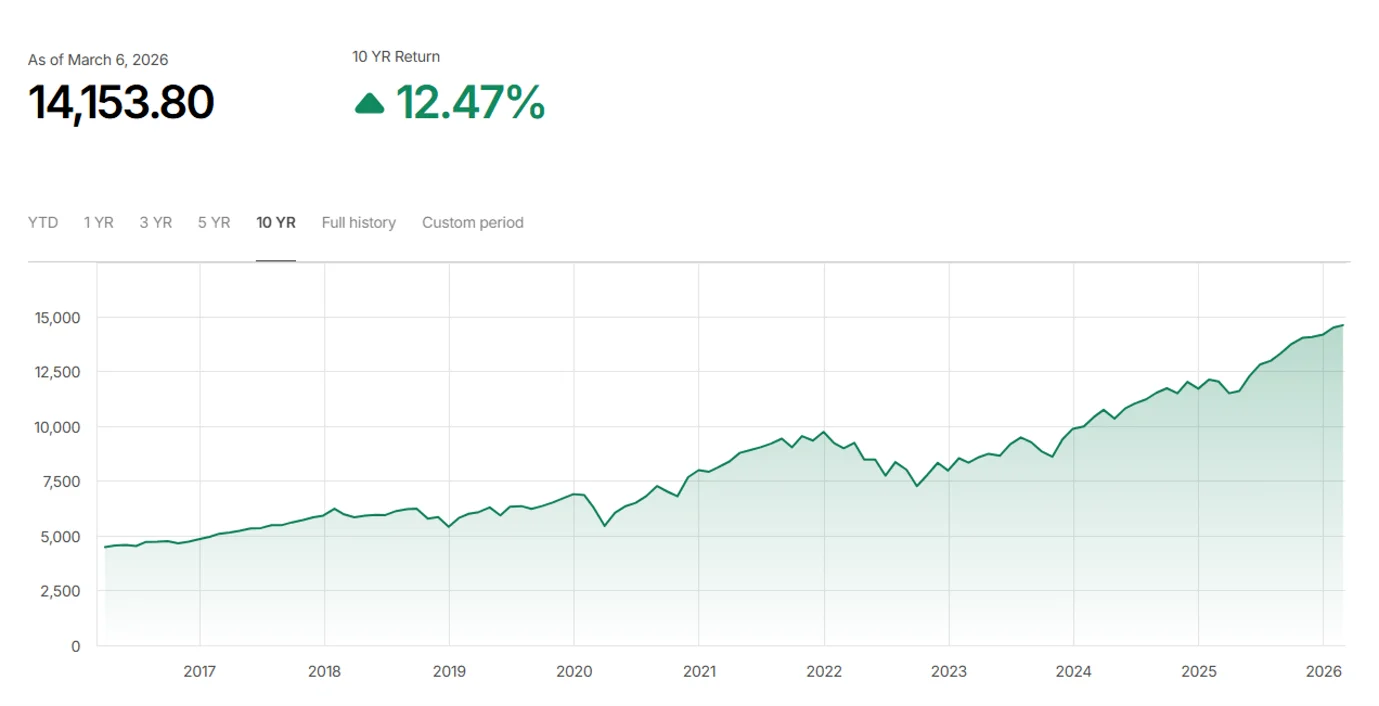
Task: Open the Full history view
Action: [x=358, y=222]
